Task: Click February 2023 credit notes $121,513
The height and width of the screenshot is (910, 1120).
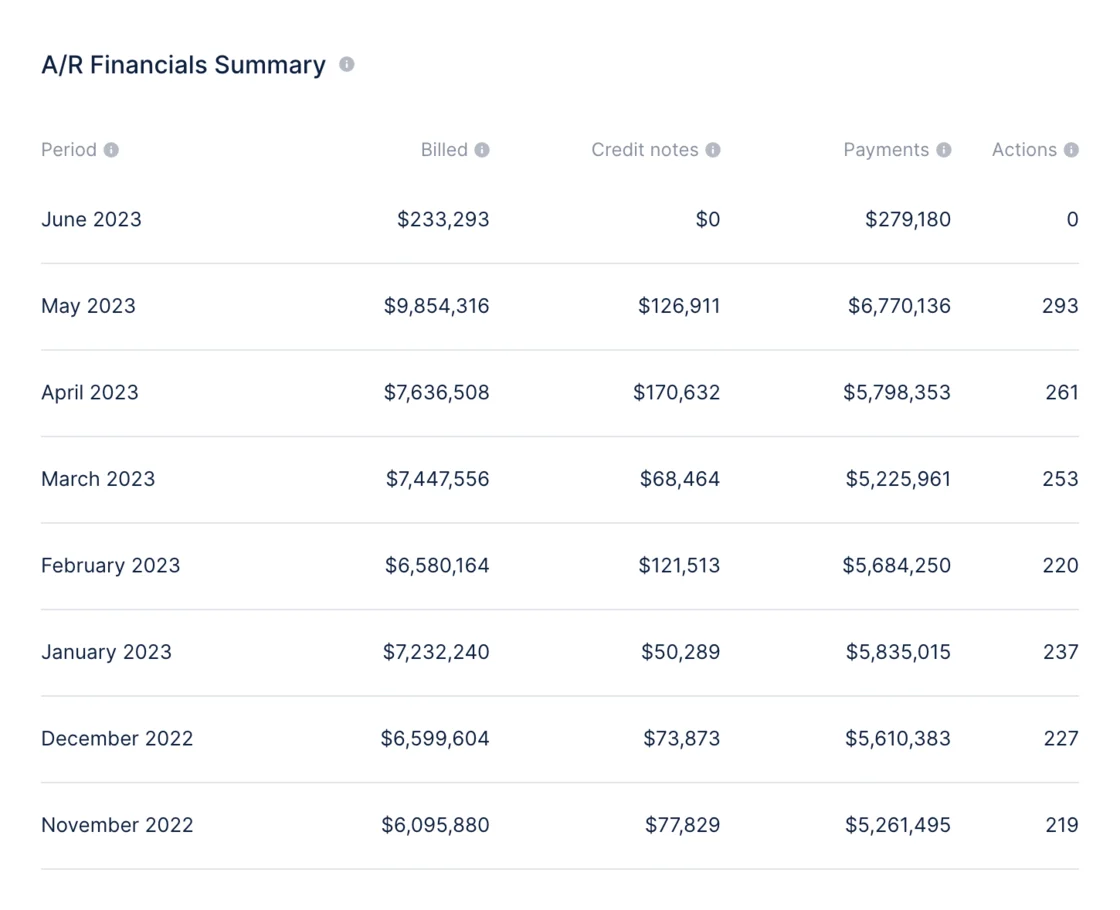Action: (x=679, y=565)
